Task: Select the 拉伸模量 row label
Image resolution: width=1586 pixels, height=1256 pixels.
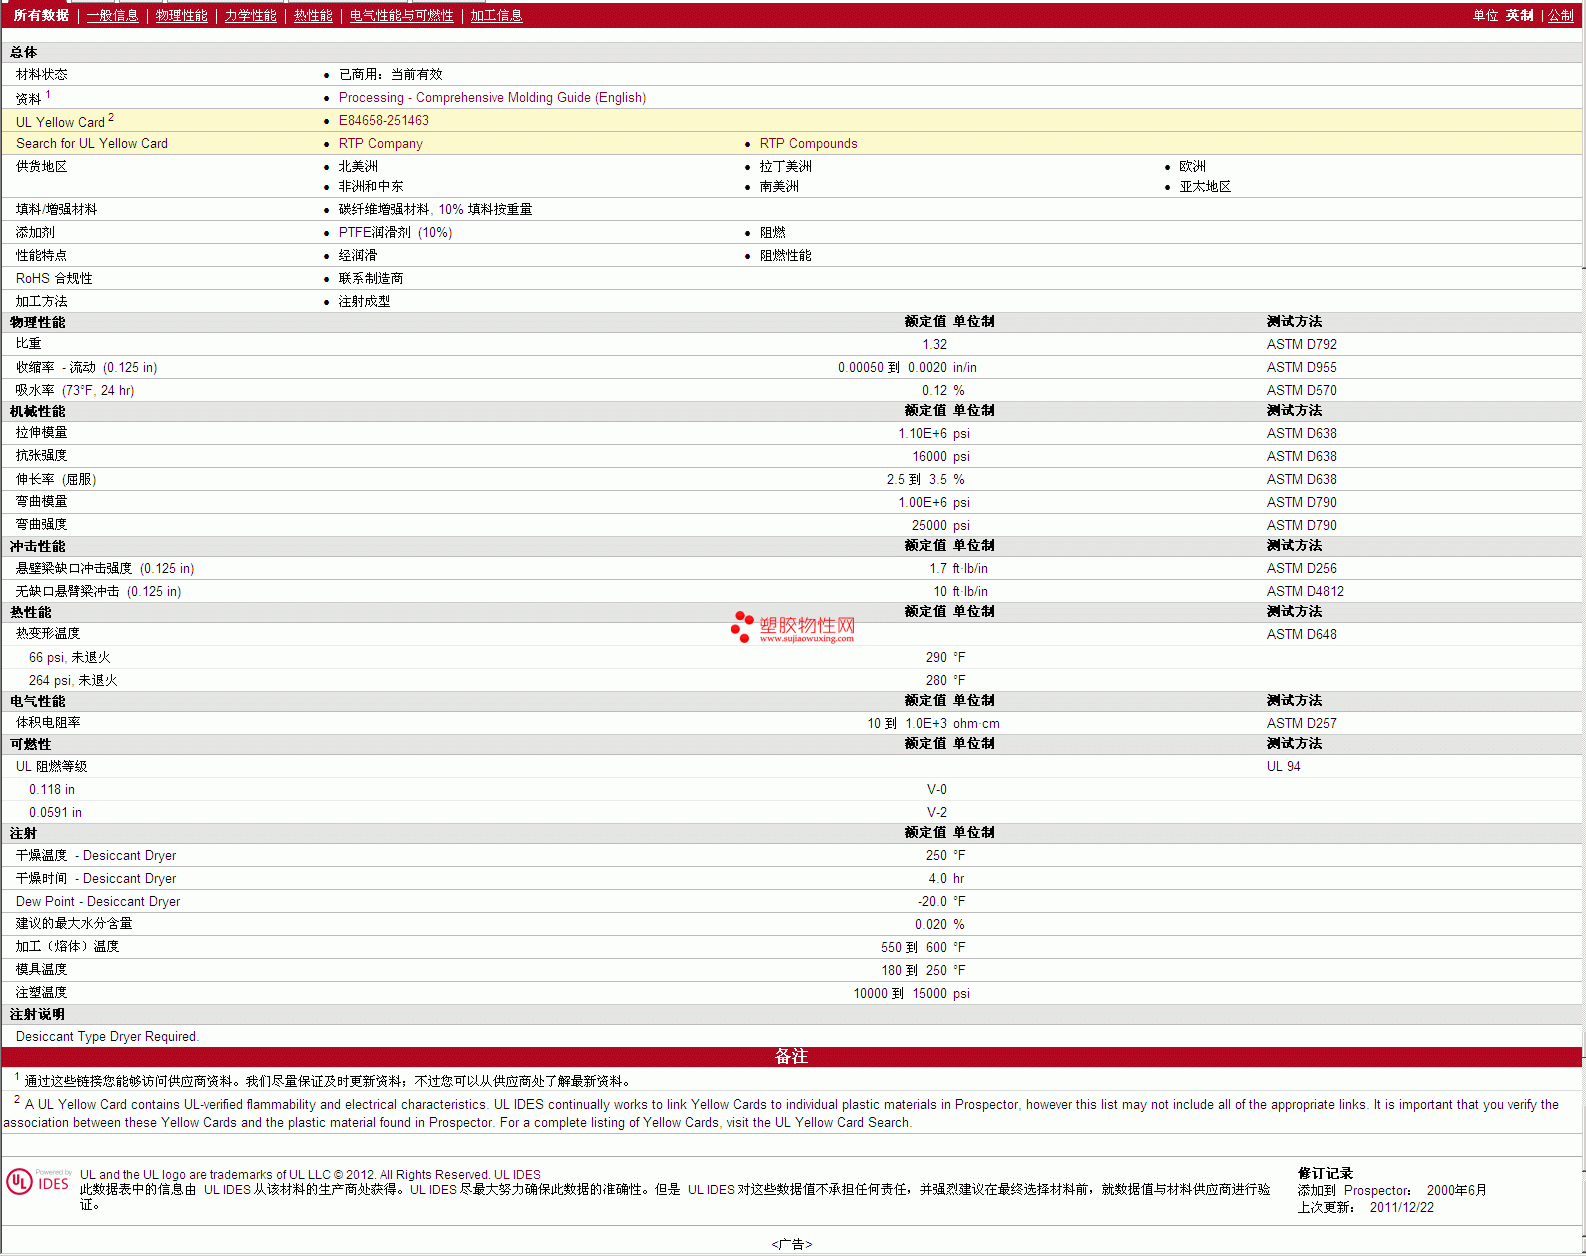Action: point(41,432)
